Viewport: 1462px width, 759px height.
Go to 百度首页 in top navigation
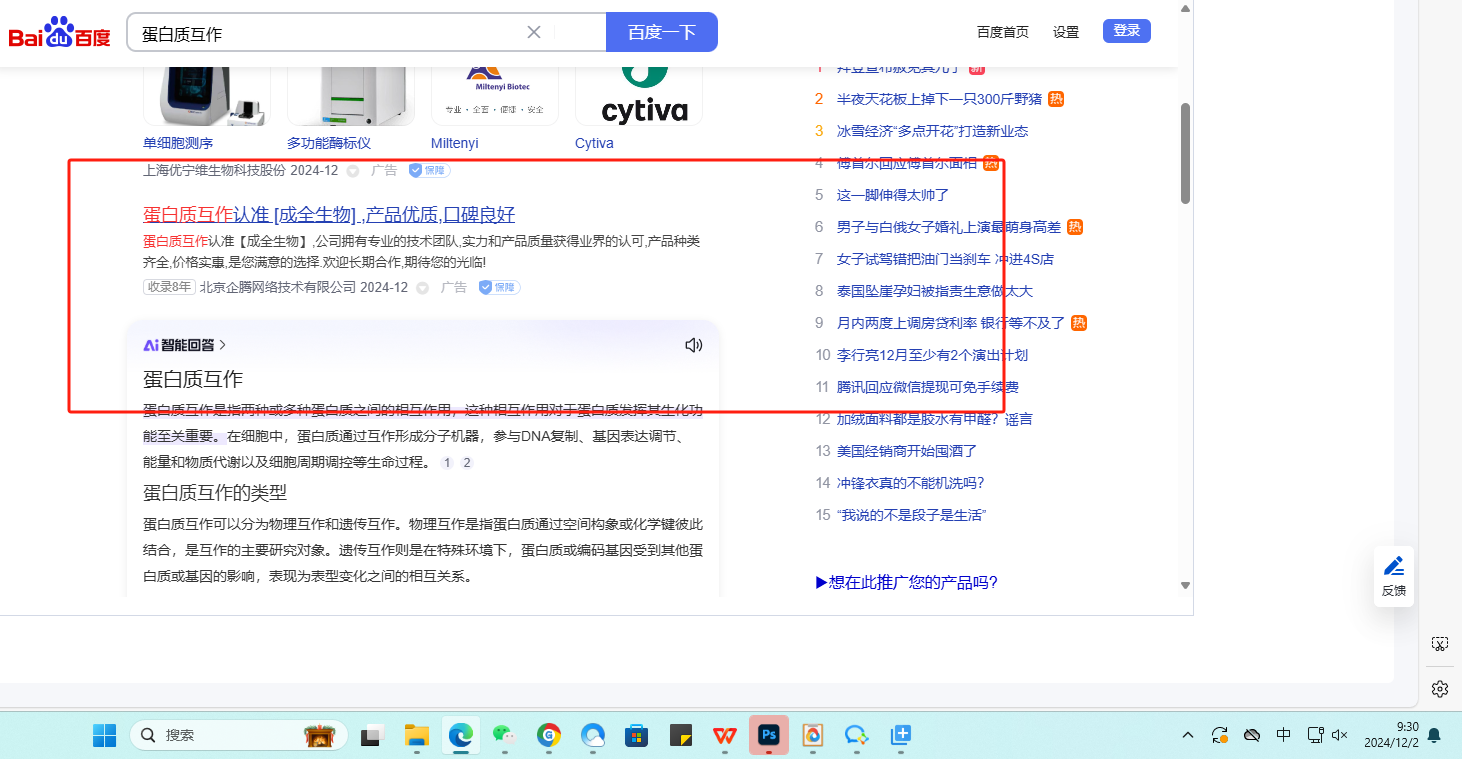coord(1002,32)
